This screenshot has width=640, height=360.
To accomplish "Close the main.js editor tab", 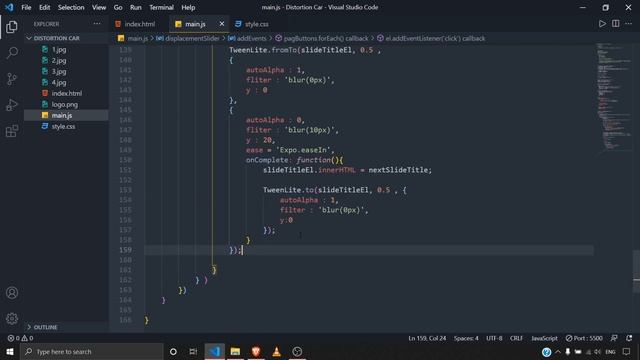I will [222, 24].
